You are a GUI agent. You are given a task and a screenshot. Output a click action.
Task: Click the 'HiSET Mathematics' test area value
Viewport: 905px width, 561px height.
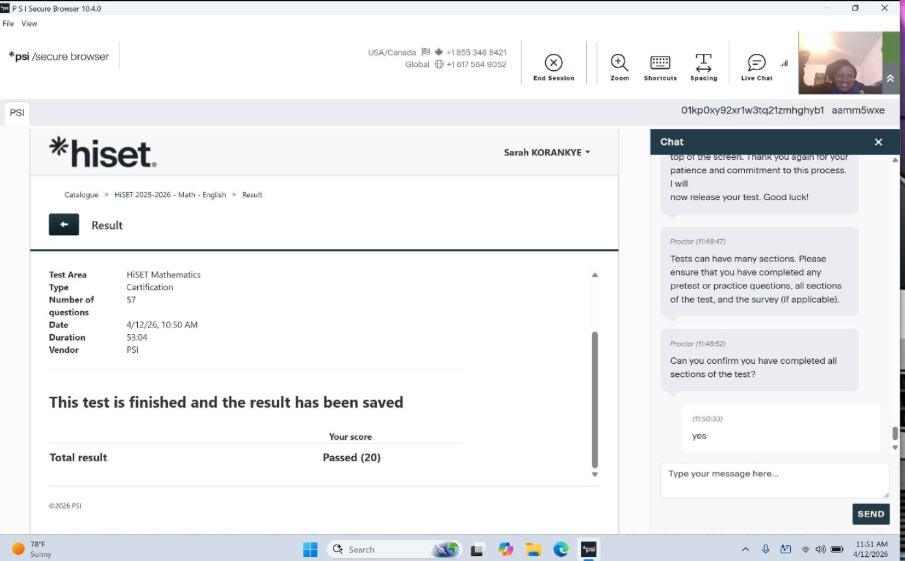[x=163, y=275]
